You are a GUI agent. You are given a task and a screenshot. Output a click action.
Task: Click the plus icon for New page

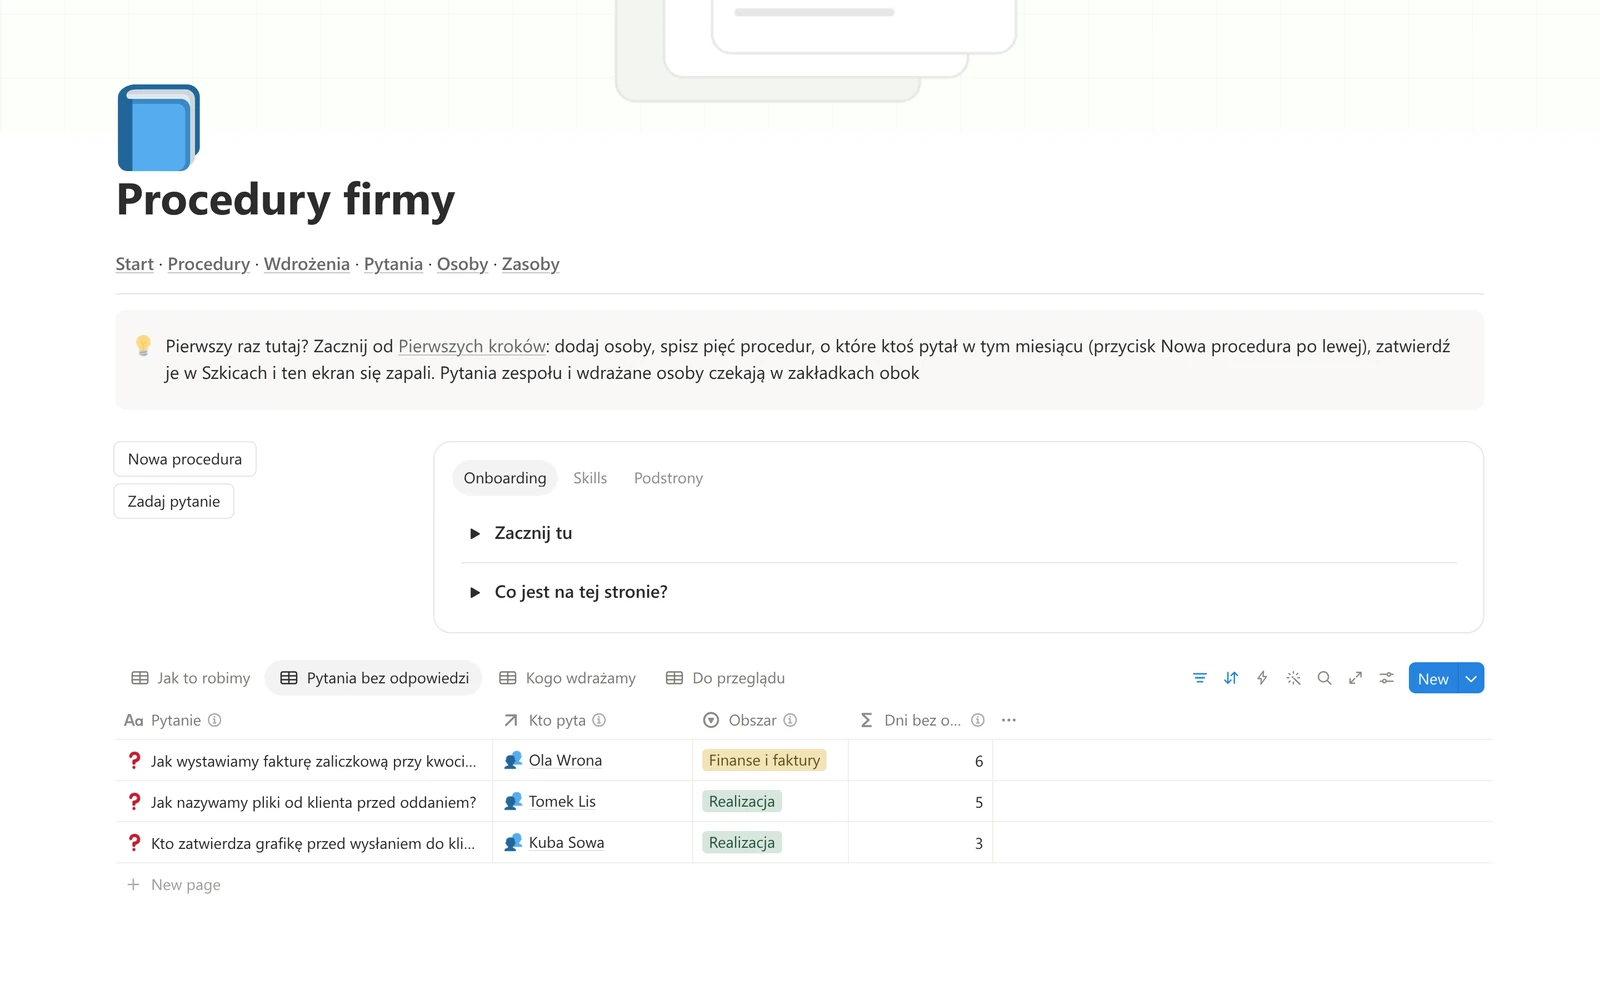click(x=133, y=885)
